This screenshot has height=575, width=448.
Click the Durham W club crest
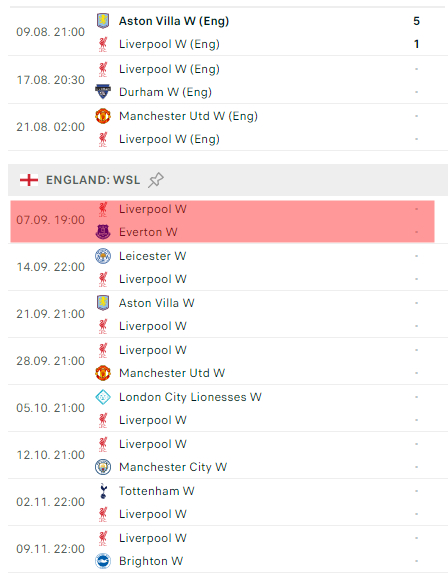(103, 92)
